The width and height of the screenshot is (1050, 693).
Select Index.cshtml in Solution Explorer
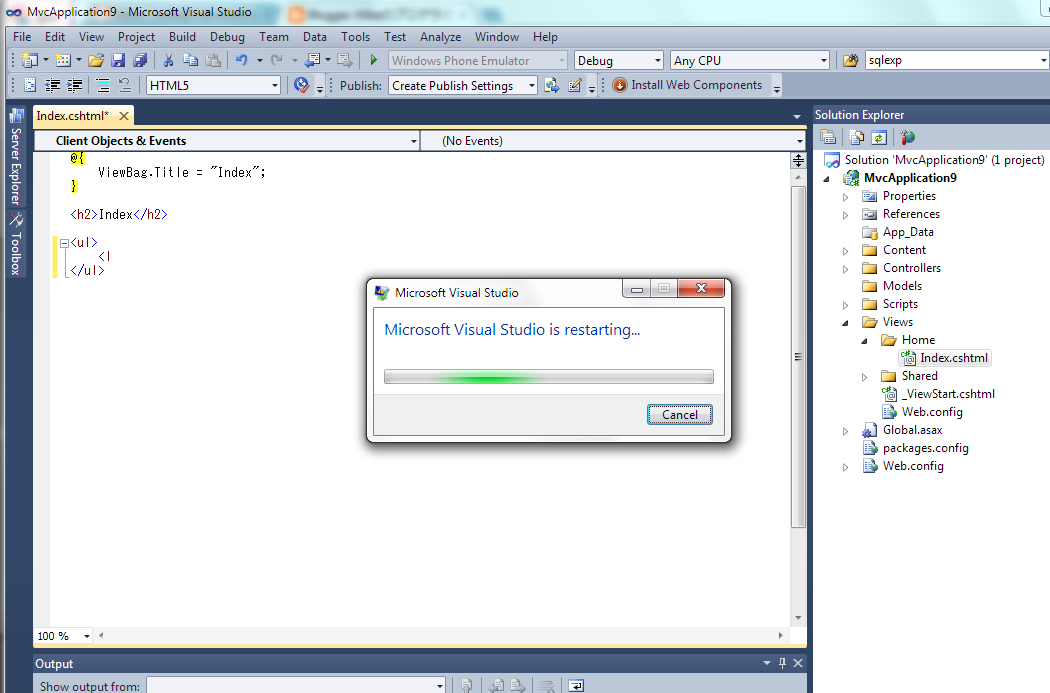click(x=954, y=358)
